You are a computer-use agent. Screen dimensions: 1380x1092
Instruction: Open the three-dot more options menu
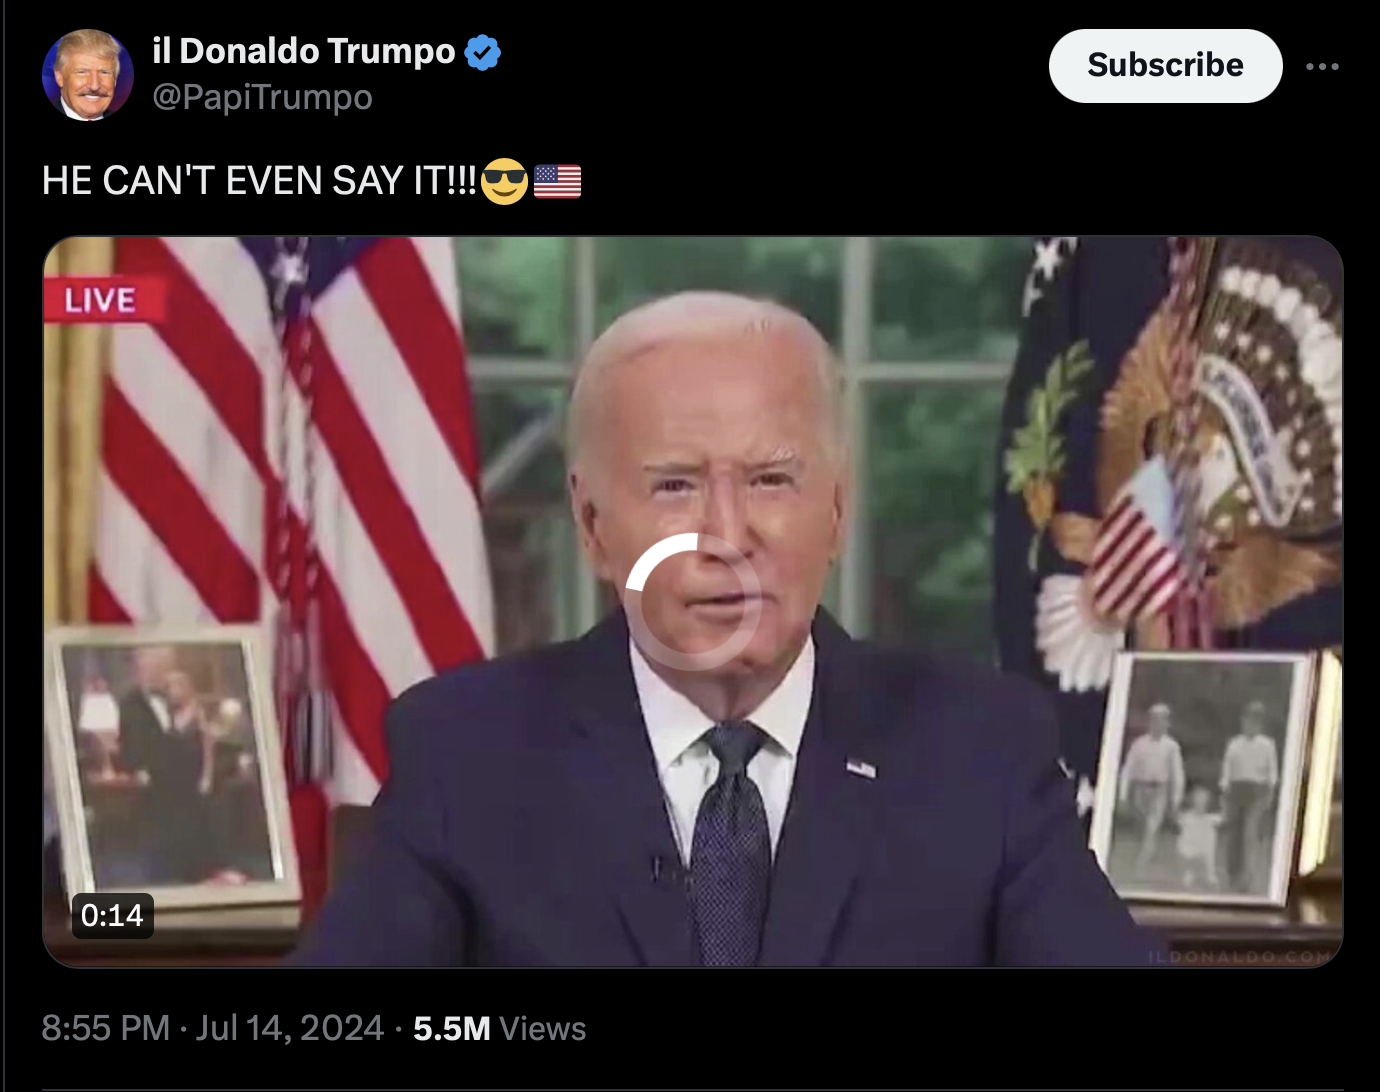point(1322,66)
